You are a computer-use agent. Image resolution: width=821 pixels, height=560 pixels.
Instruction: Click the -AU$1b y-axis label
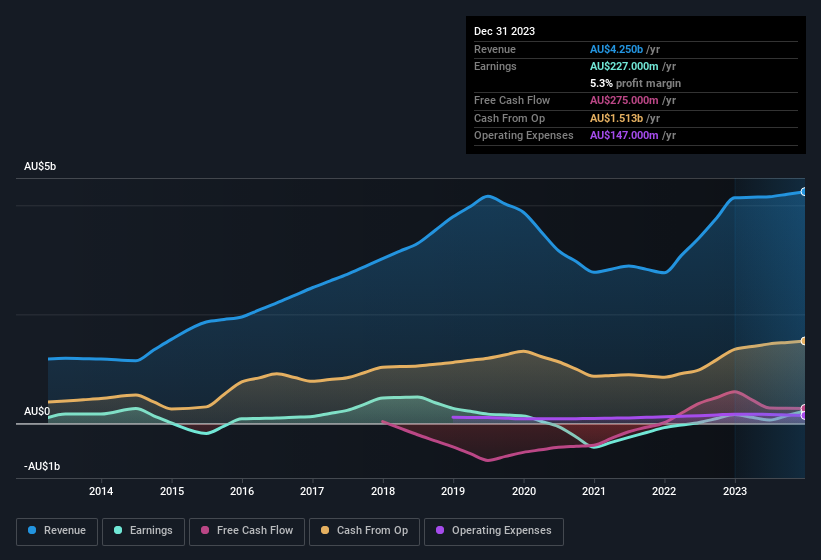click(42, 466)
